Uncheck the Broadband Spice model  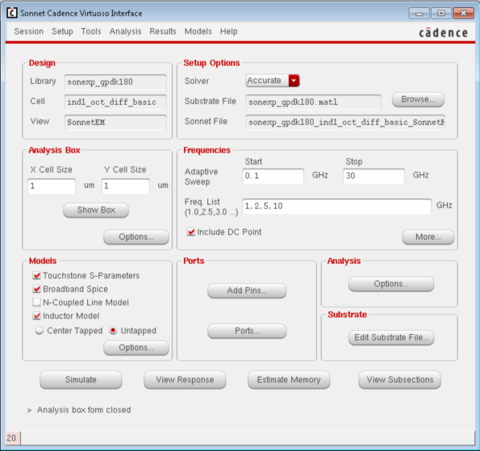37,289
